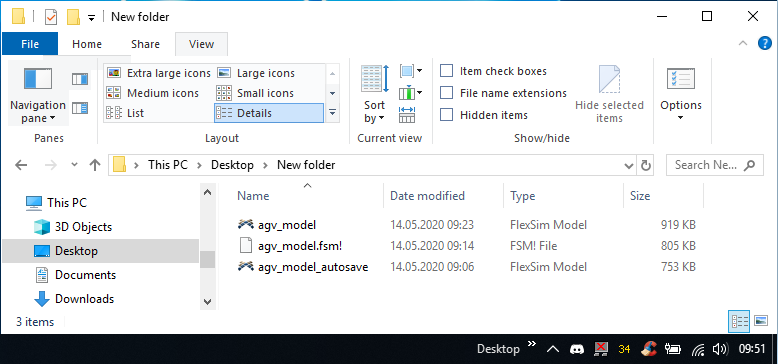Image resolution: width=778 pixels, height=364 pixels.
Task: Open Discord from the system tray
Action: coord(577,349)
